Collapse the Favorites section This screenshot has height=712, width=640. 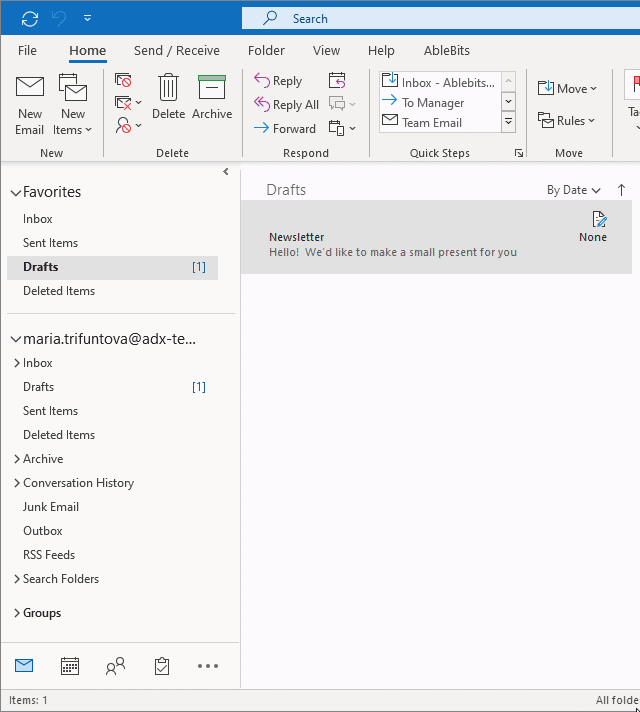pos(16,193)
